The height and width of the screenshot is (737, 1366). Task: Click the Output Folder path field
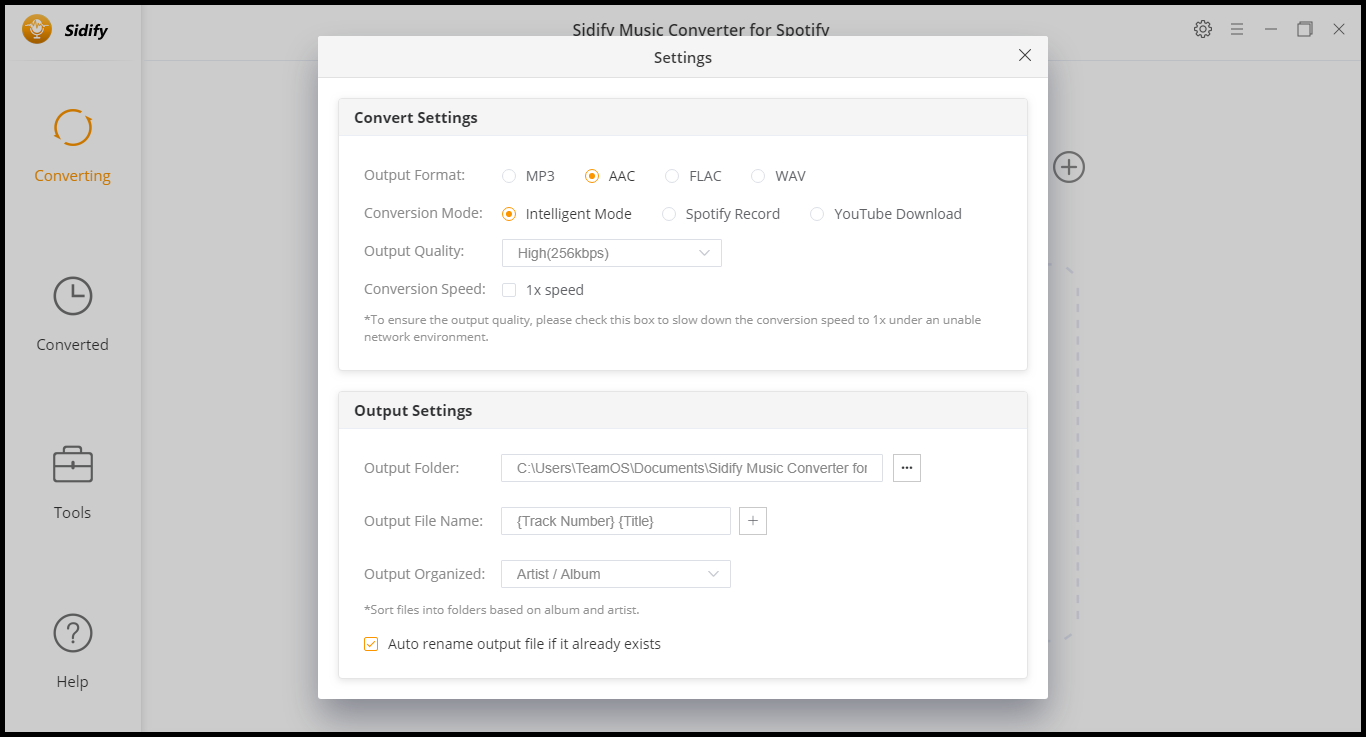pos(692,468)
